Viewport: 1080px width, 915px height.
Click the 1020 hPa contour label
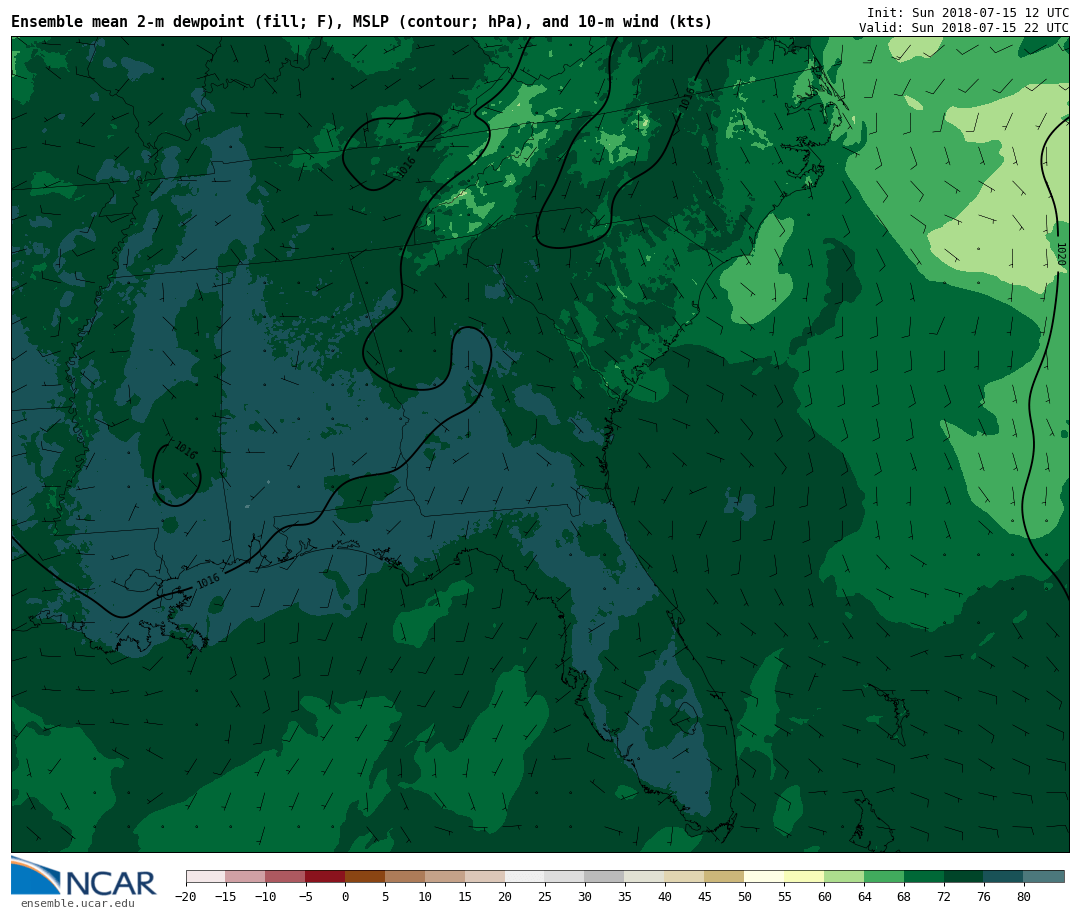[1060, 254]
